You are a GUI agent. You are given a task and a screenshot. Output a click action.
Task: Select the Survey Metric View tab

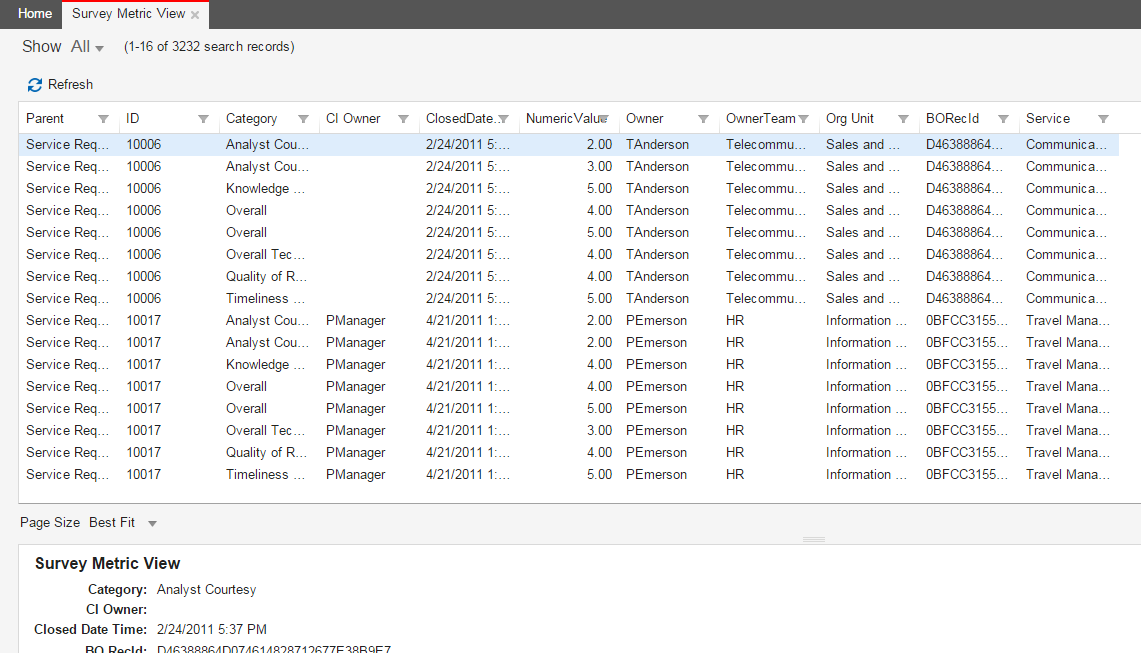[128, 14]
